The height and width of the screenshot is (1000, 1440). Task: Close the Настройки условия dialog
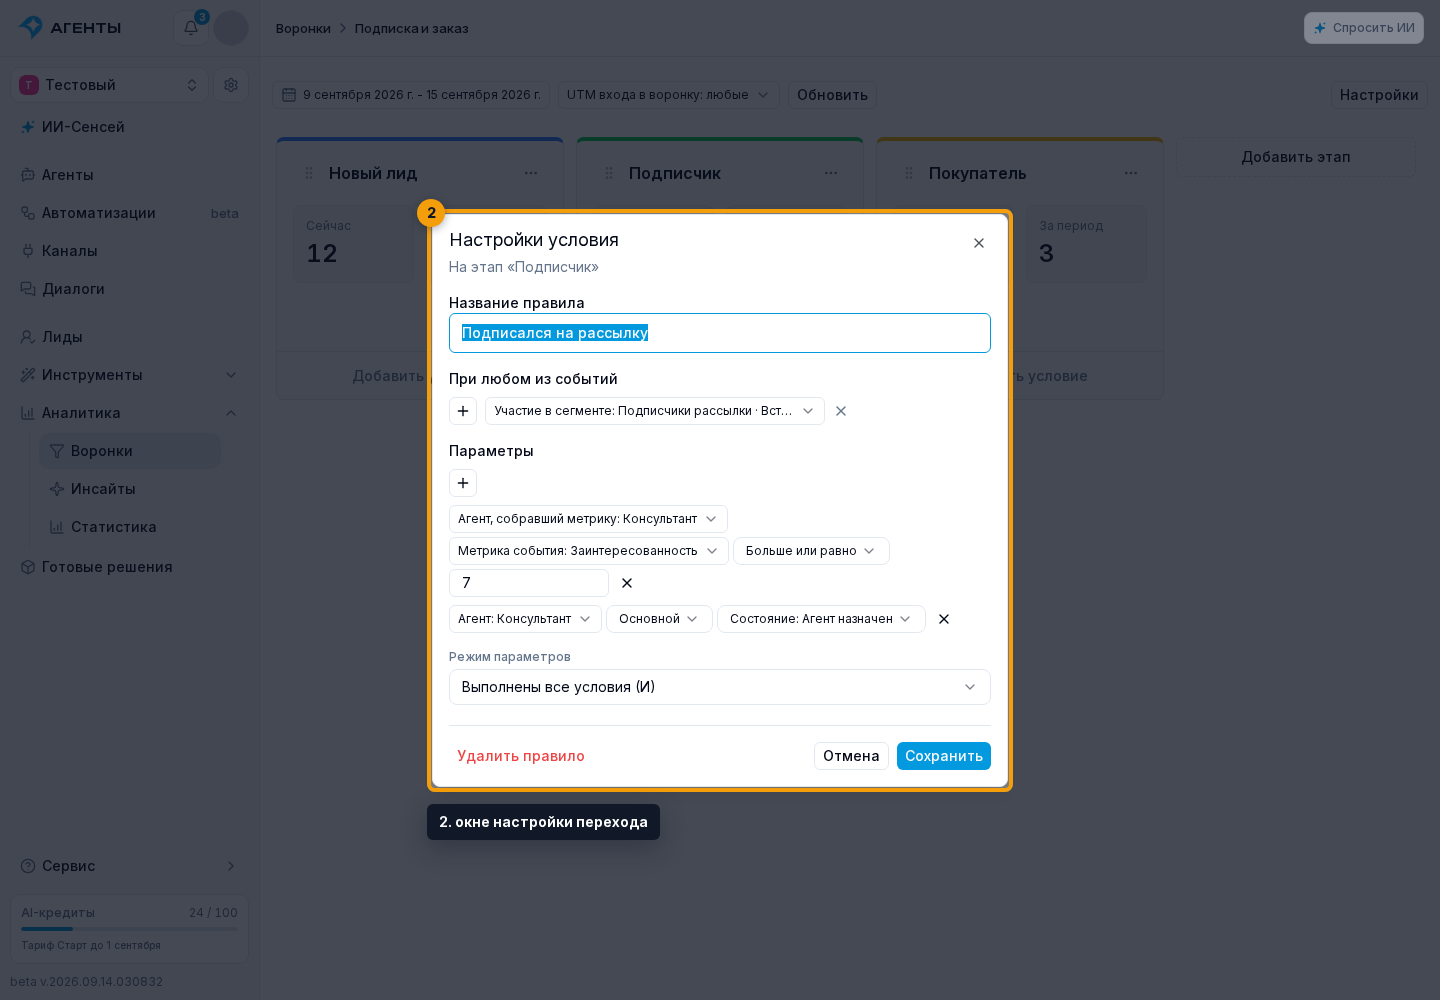coord(979,243)
